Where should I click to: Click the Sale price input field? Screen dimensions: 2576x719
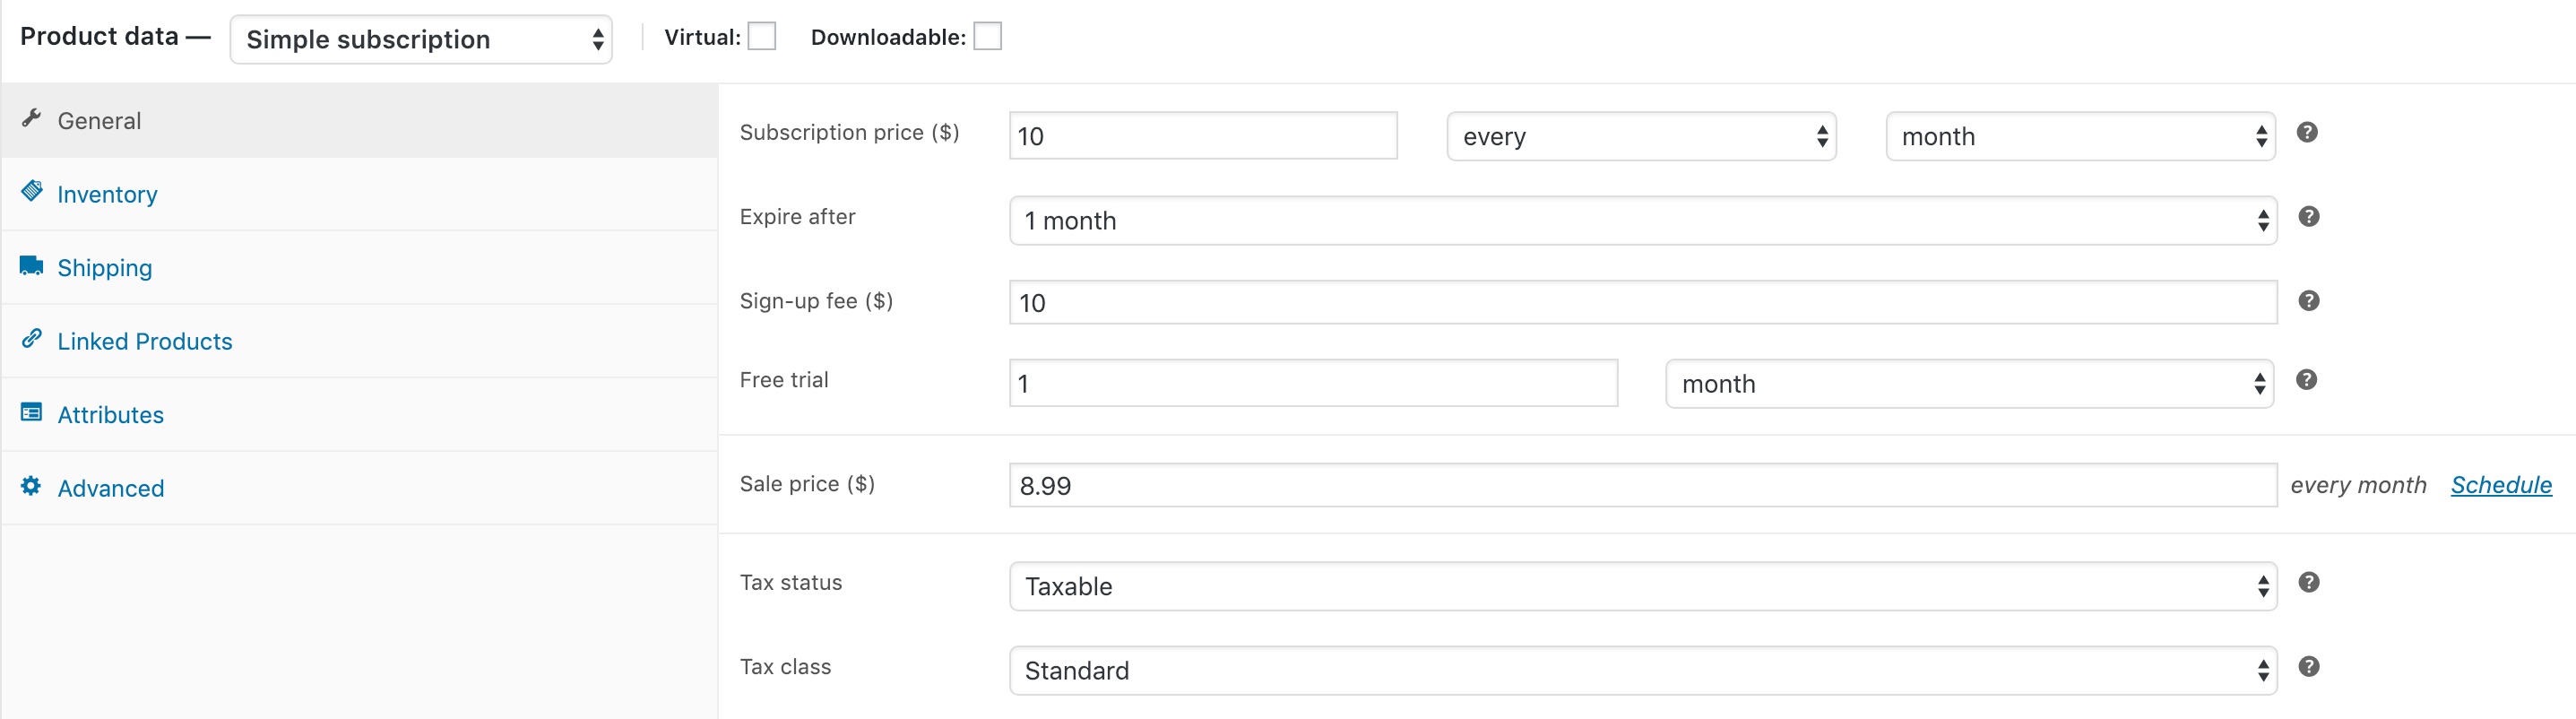pyautogui.click(x=1642, y=485)
